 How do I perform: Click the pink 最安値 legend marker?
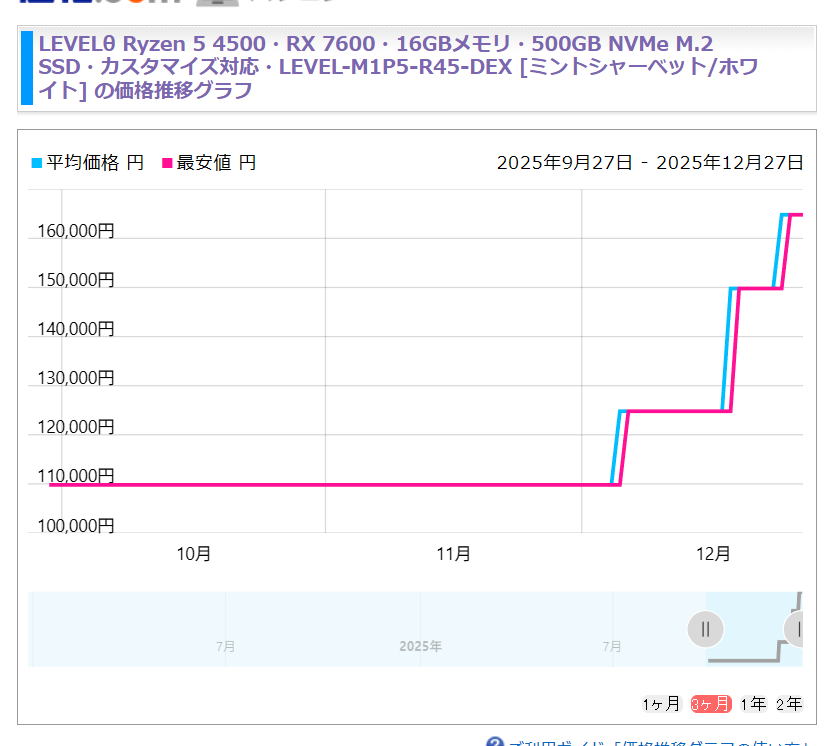tap(167, 162)
